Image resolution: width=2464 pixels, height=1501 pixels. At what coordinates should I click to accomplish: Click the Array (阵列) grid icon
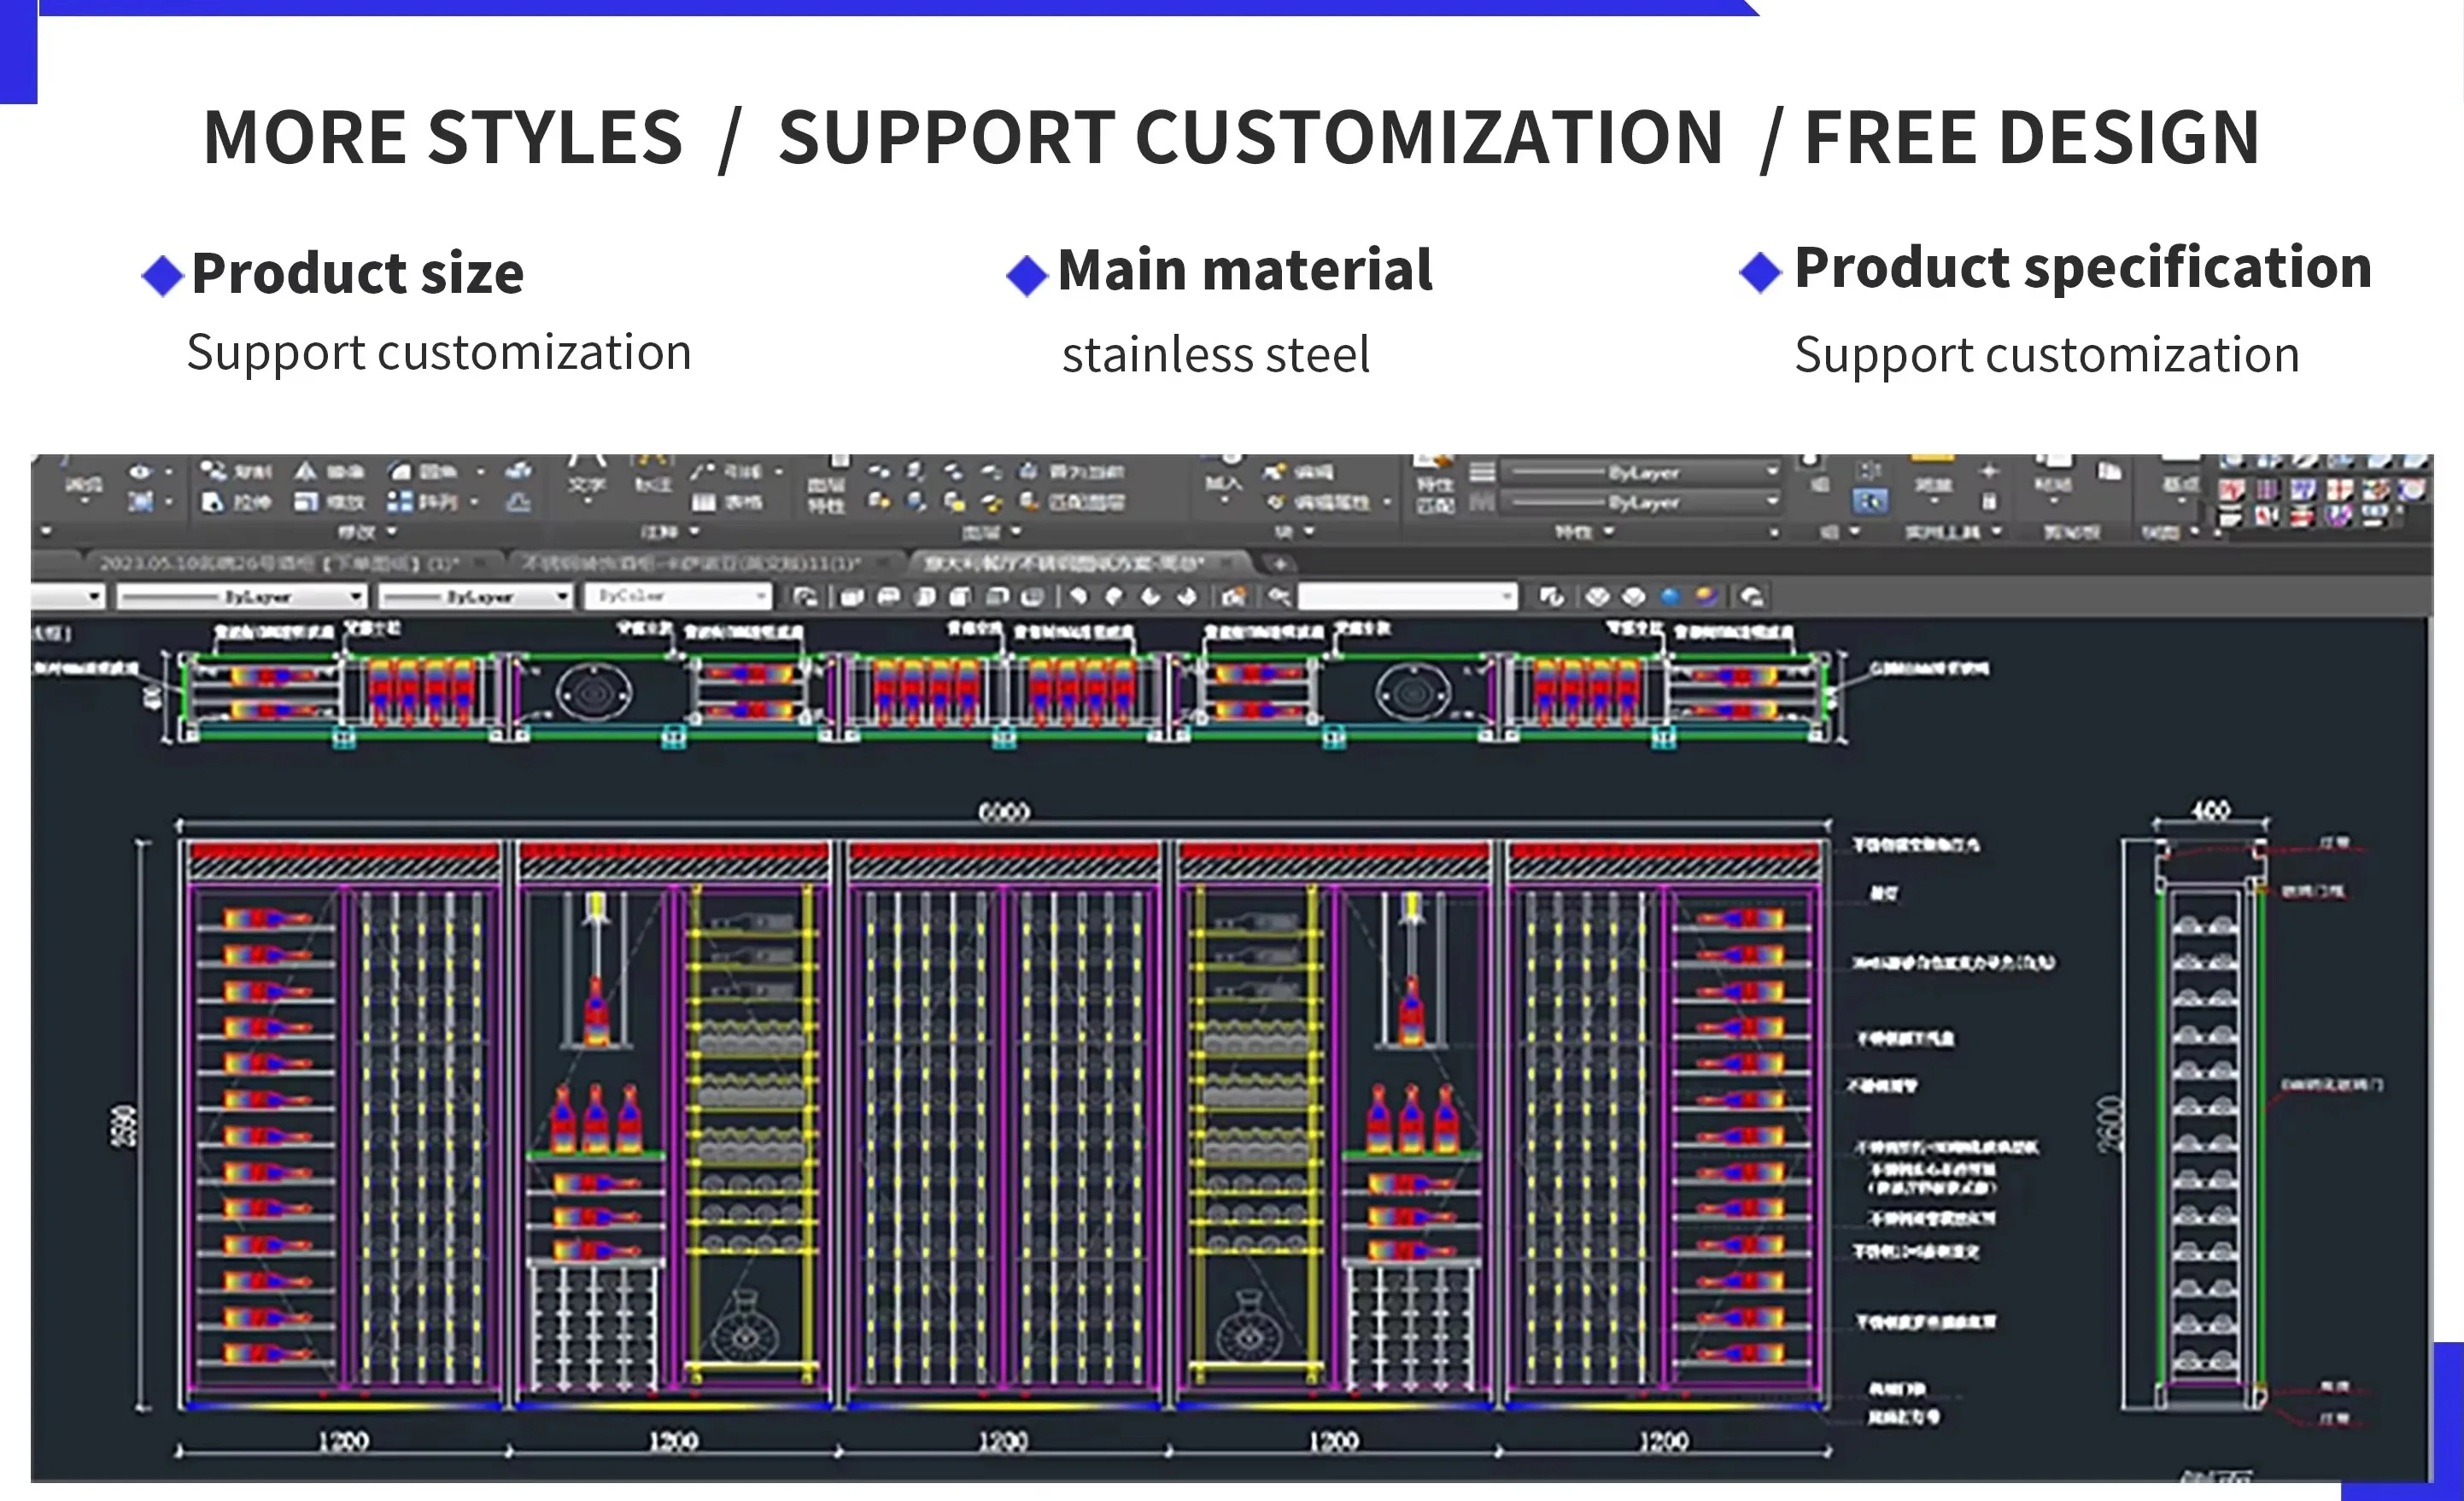(x=399, y=502)
